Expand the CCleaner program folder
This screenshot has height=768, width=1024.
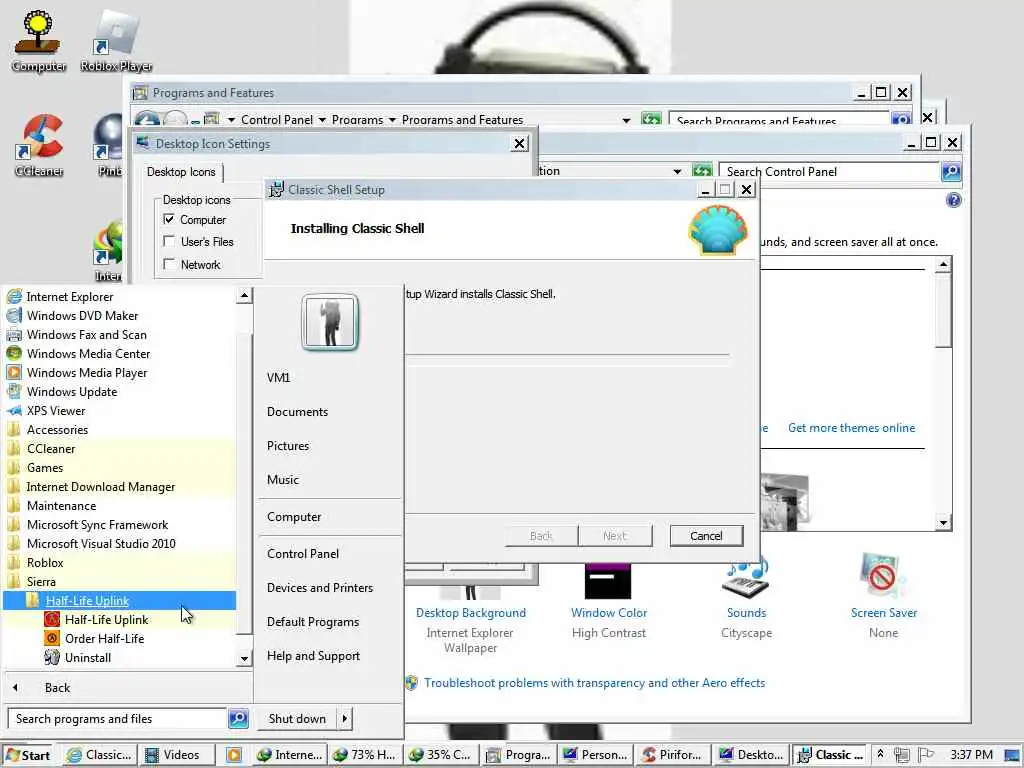[x=50, y=448]
